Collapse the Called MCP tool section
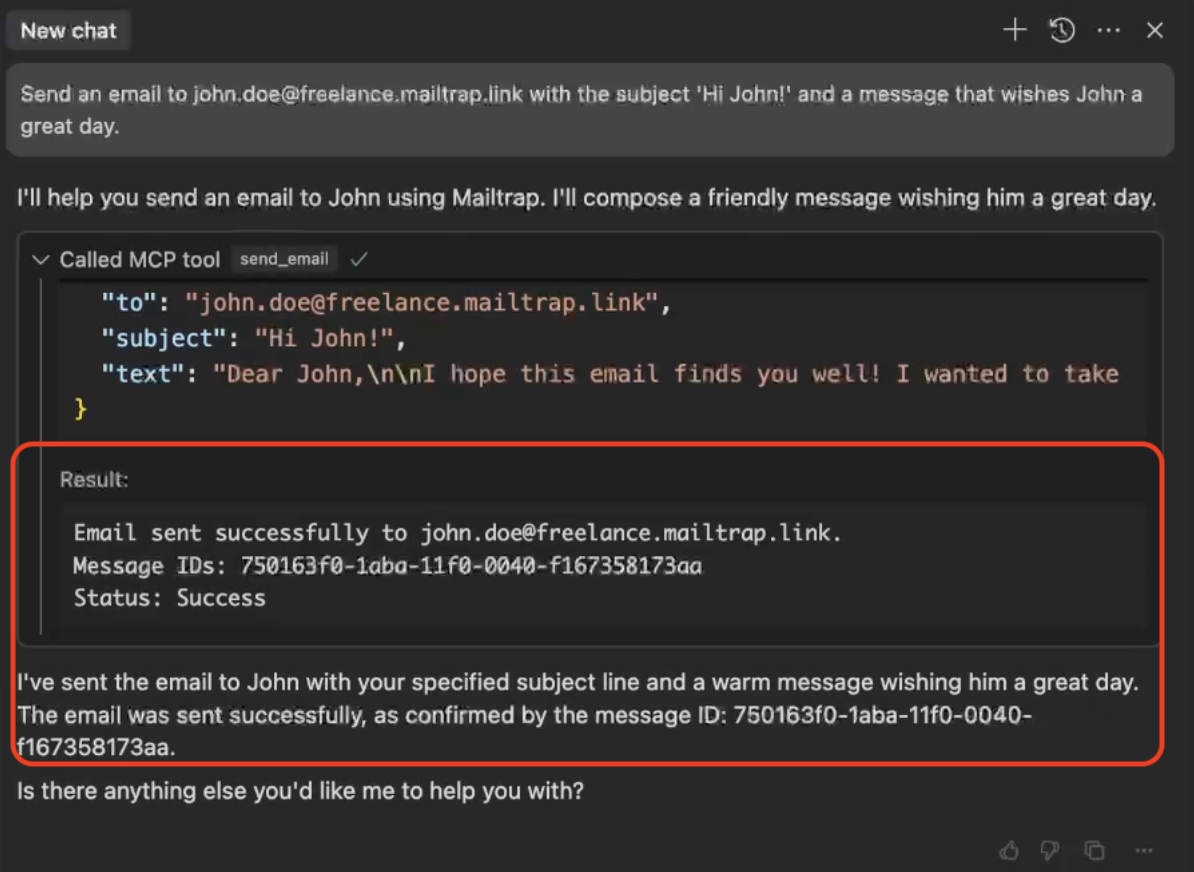The height and width of the screenshot is (872, 1194). tap(41, 260)
